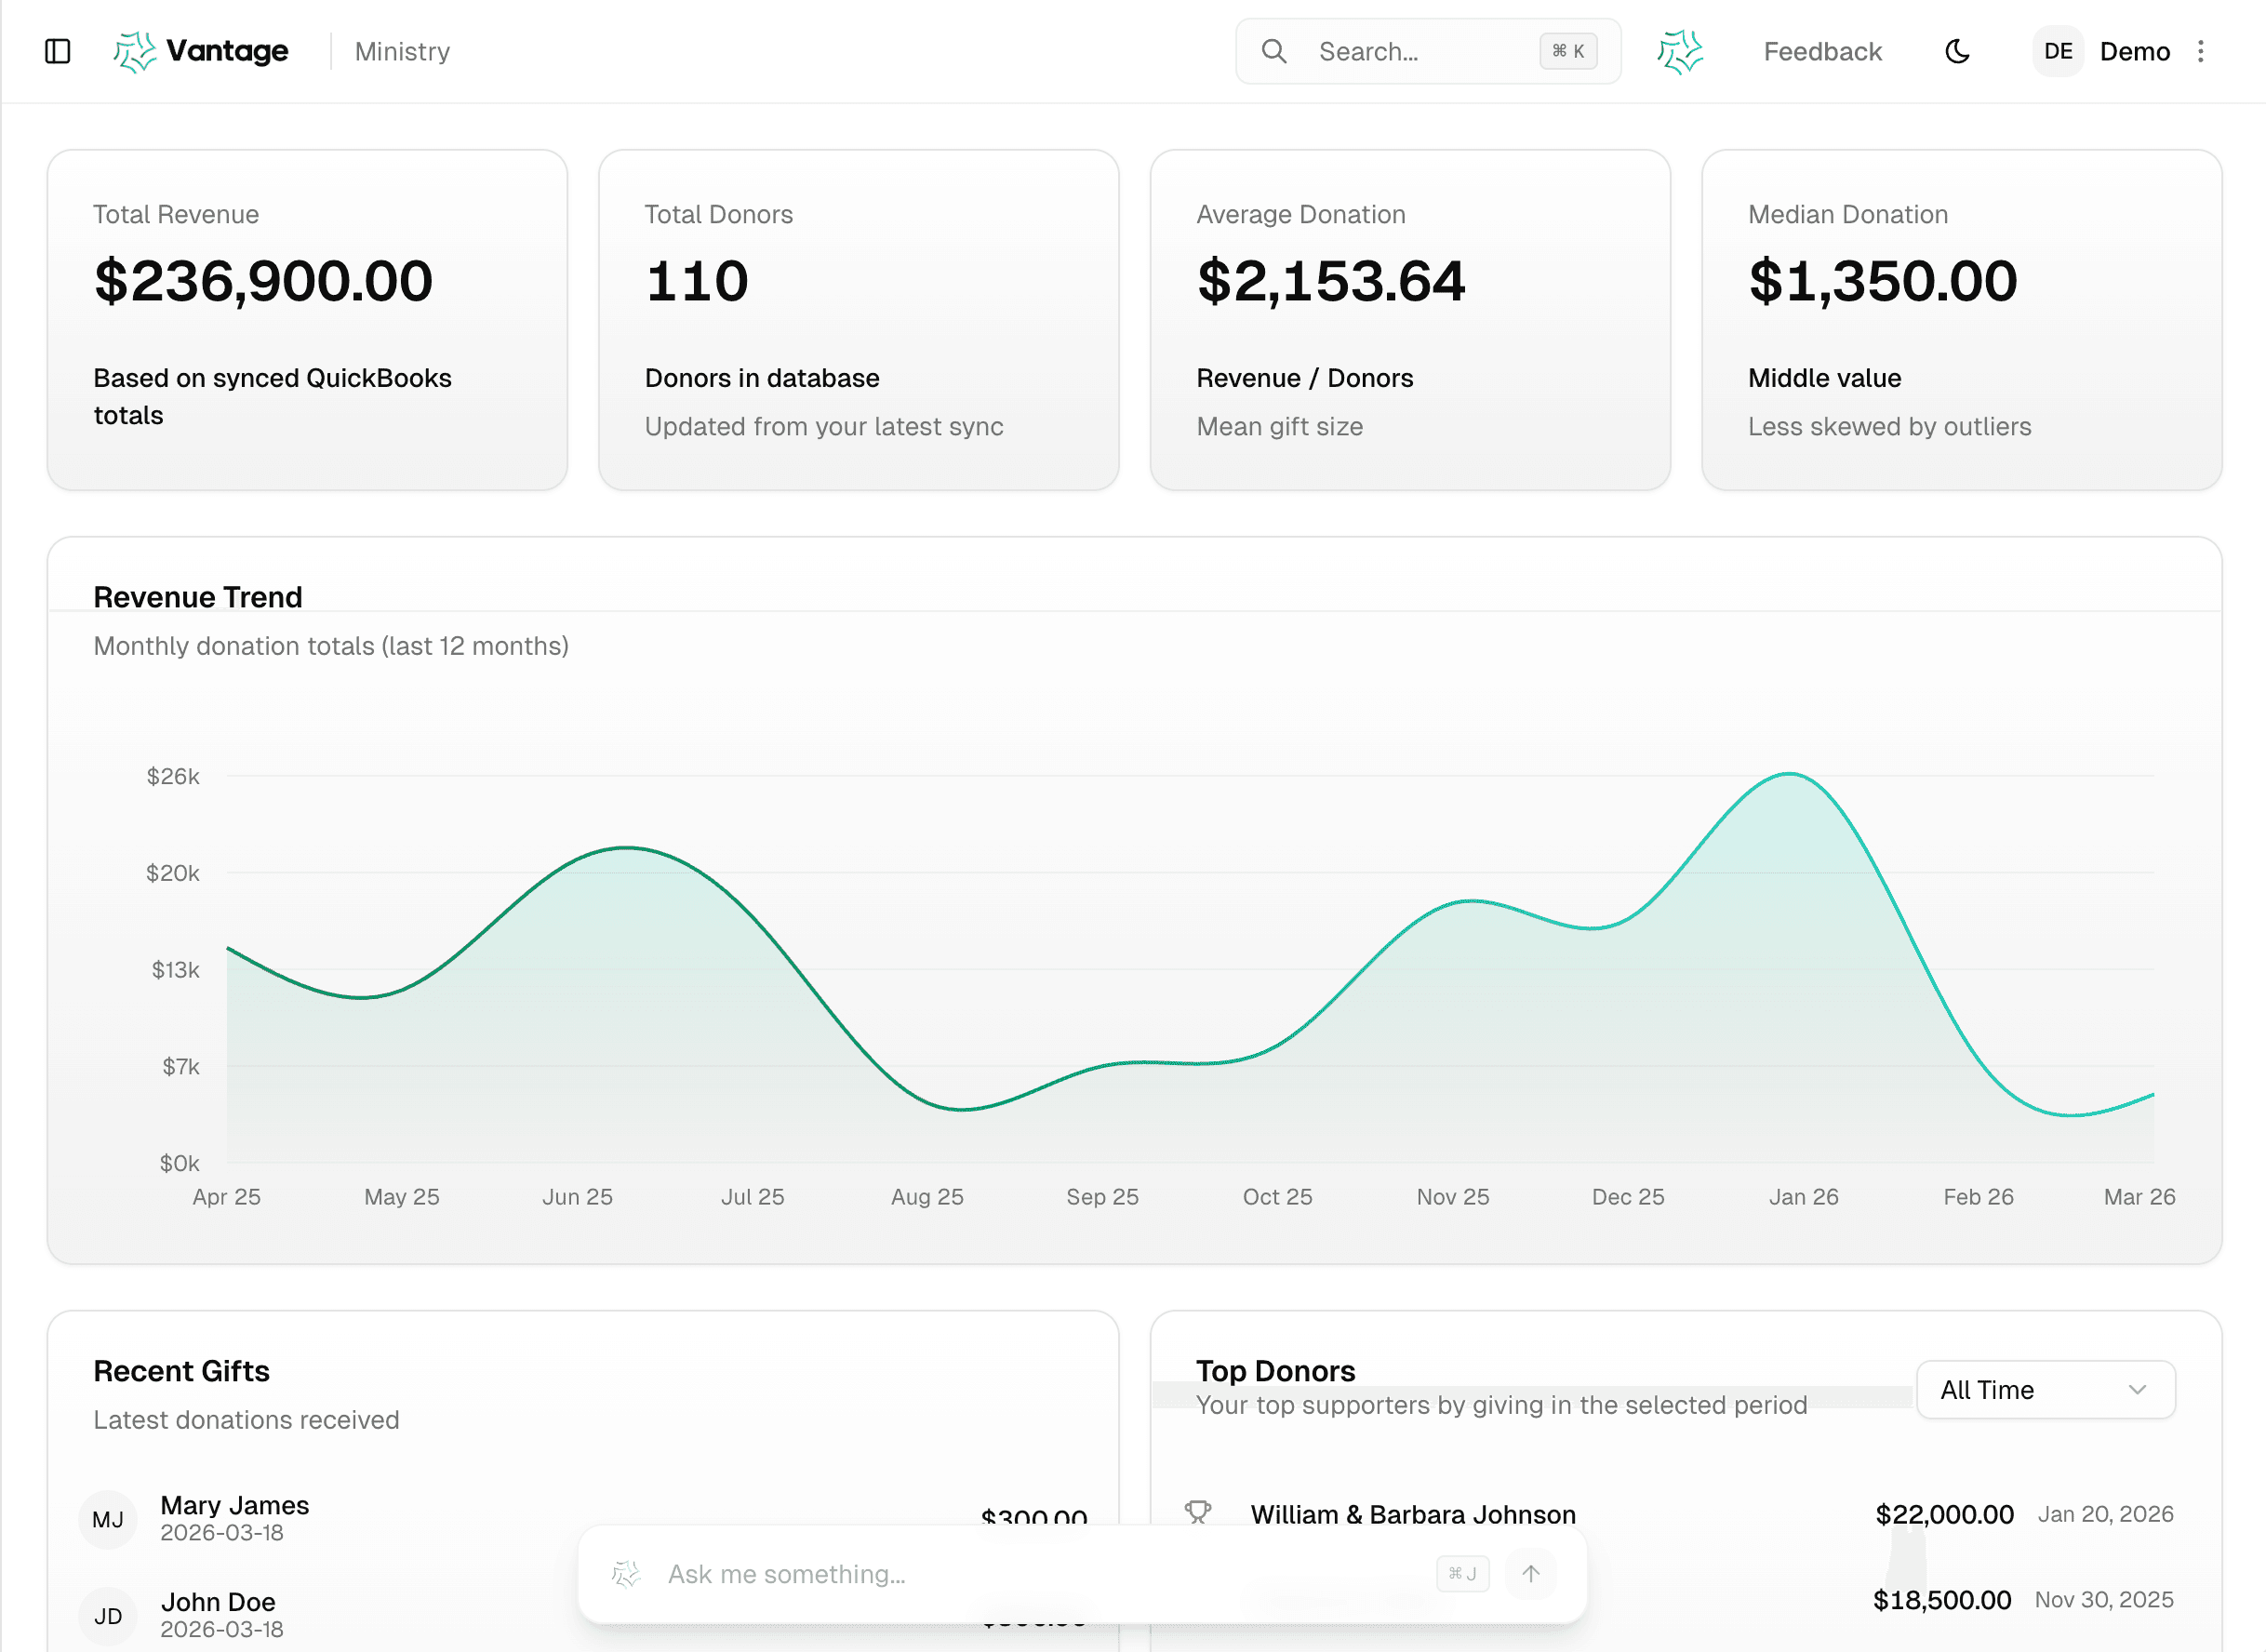
Task: Click the January 26 peak on Revenue Trend
Action: tap(1790, 775)
